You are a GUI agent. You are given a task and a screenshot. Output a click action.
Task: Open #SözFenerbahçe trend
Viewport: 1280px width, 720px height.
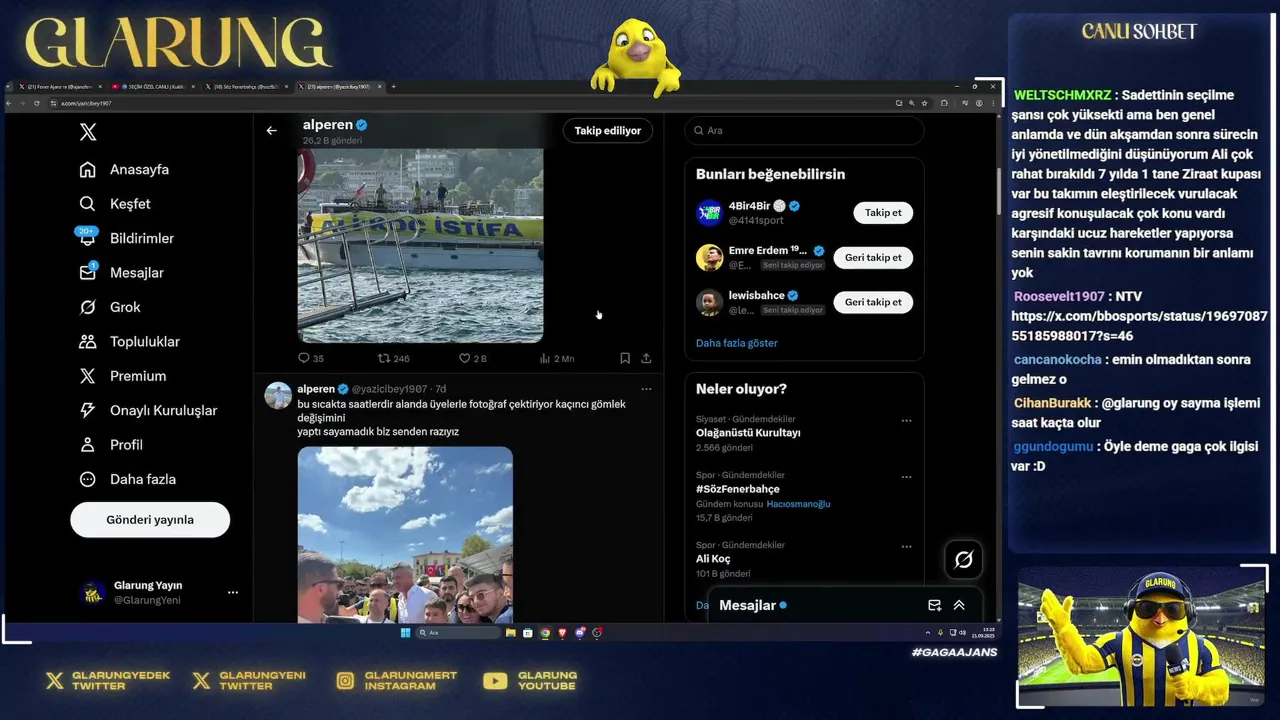pyautogui.click(x=738, y=489)
